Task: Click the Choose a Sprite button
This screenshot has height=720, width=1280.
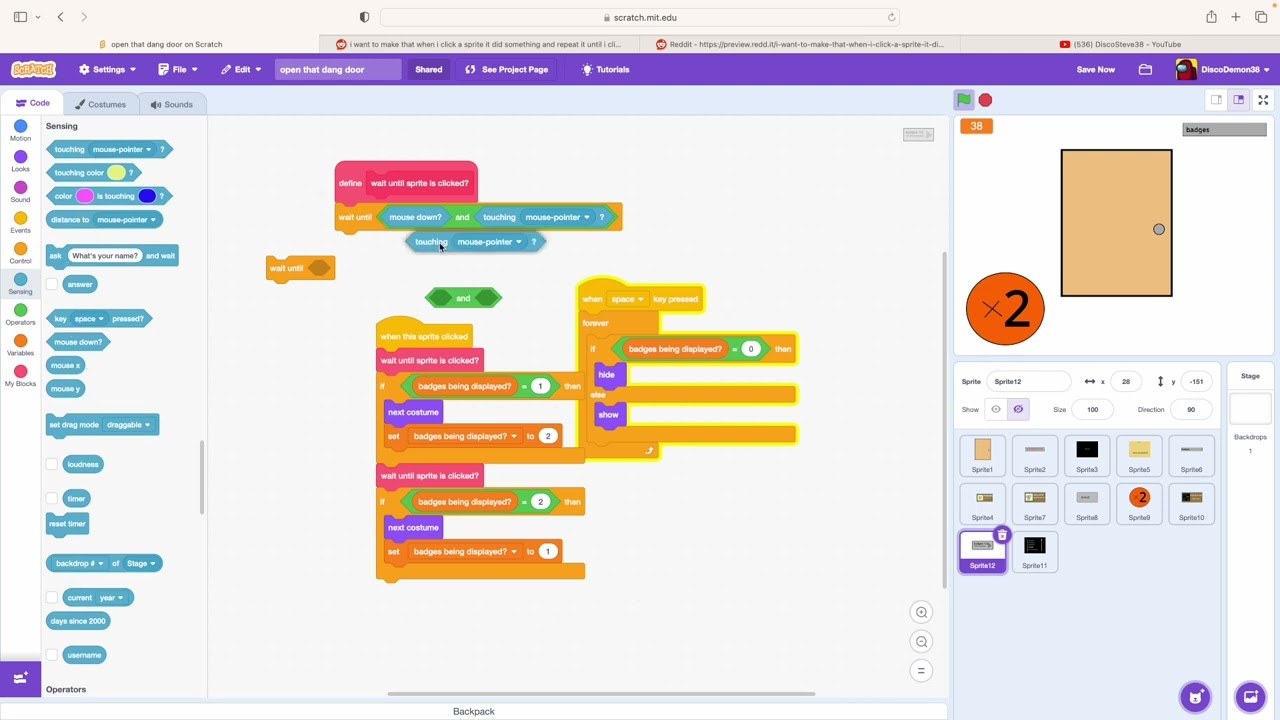Action: [x=1195, y=696]
